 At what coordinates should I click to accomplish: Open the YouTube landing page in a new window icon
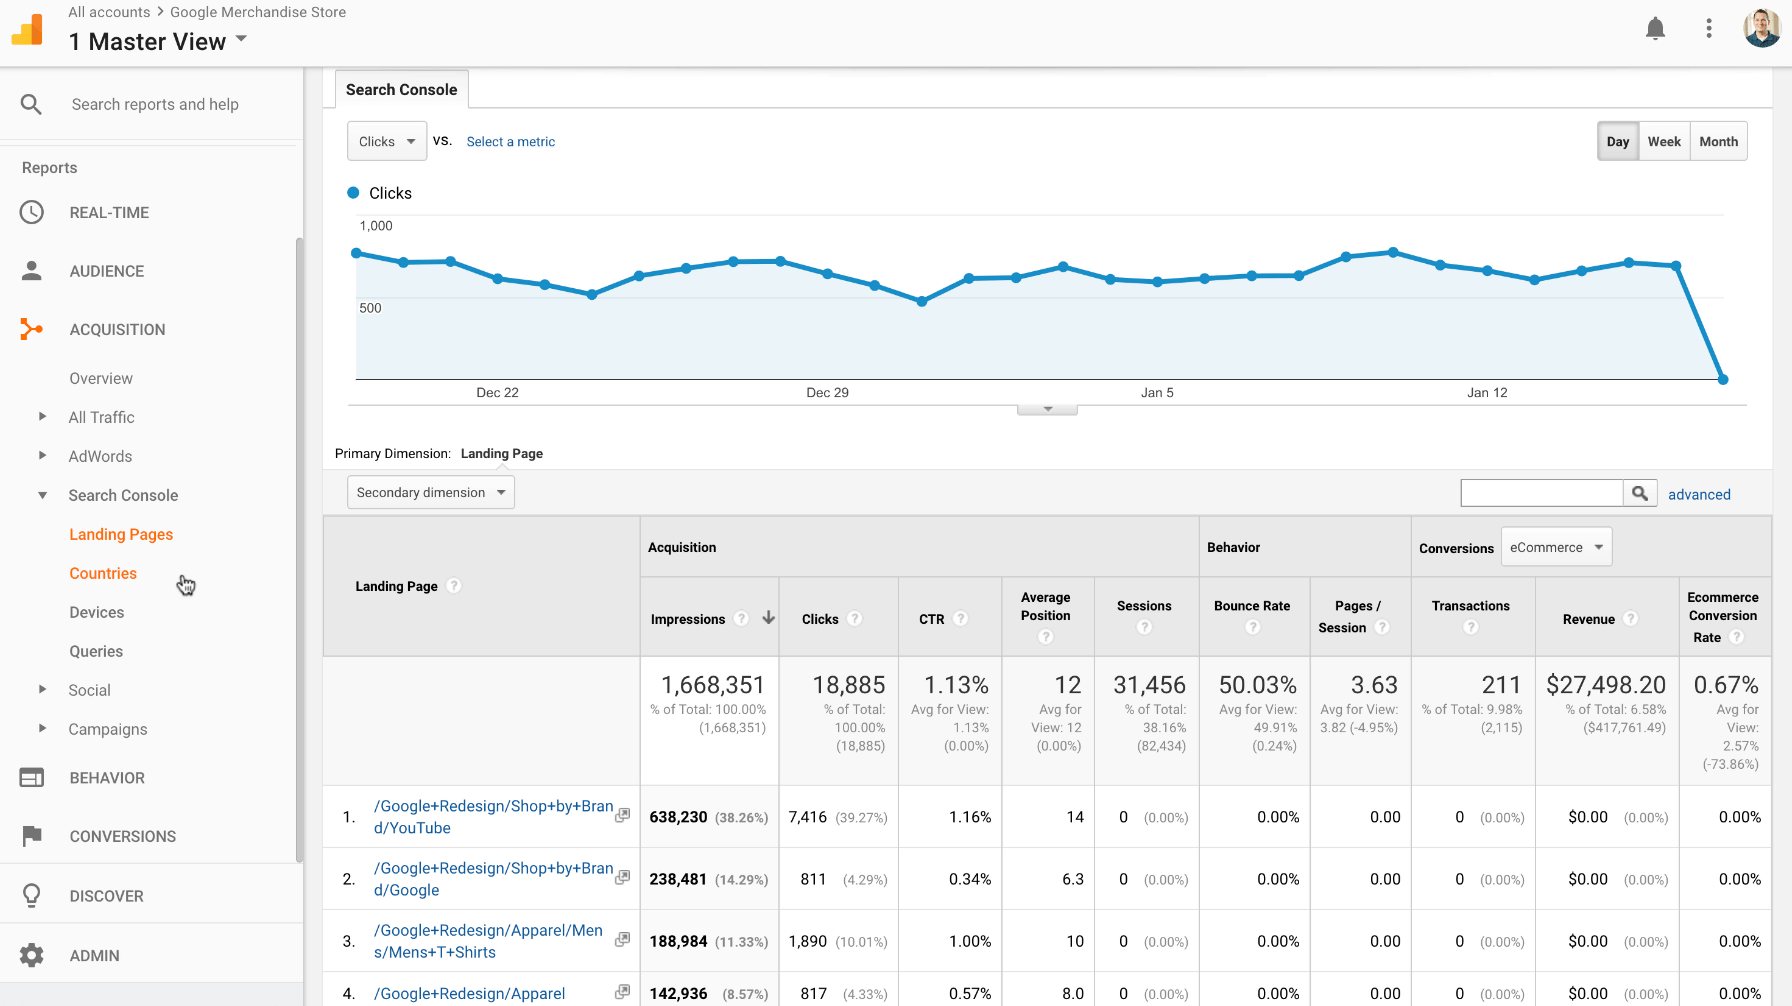click(622, 816)
